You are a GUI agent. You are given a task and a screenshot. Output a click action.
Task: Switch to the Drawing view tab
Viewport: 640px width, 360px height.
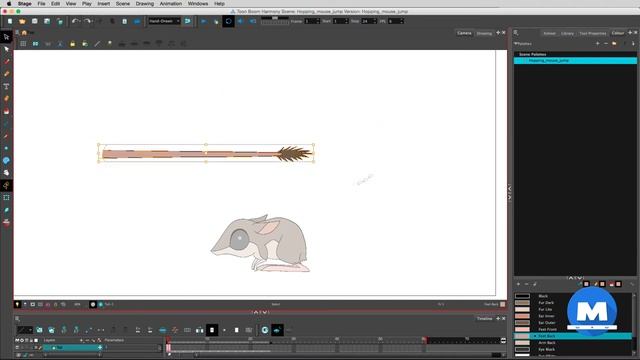tap(484, 33)
